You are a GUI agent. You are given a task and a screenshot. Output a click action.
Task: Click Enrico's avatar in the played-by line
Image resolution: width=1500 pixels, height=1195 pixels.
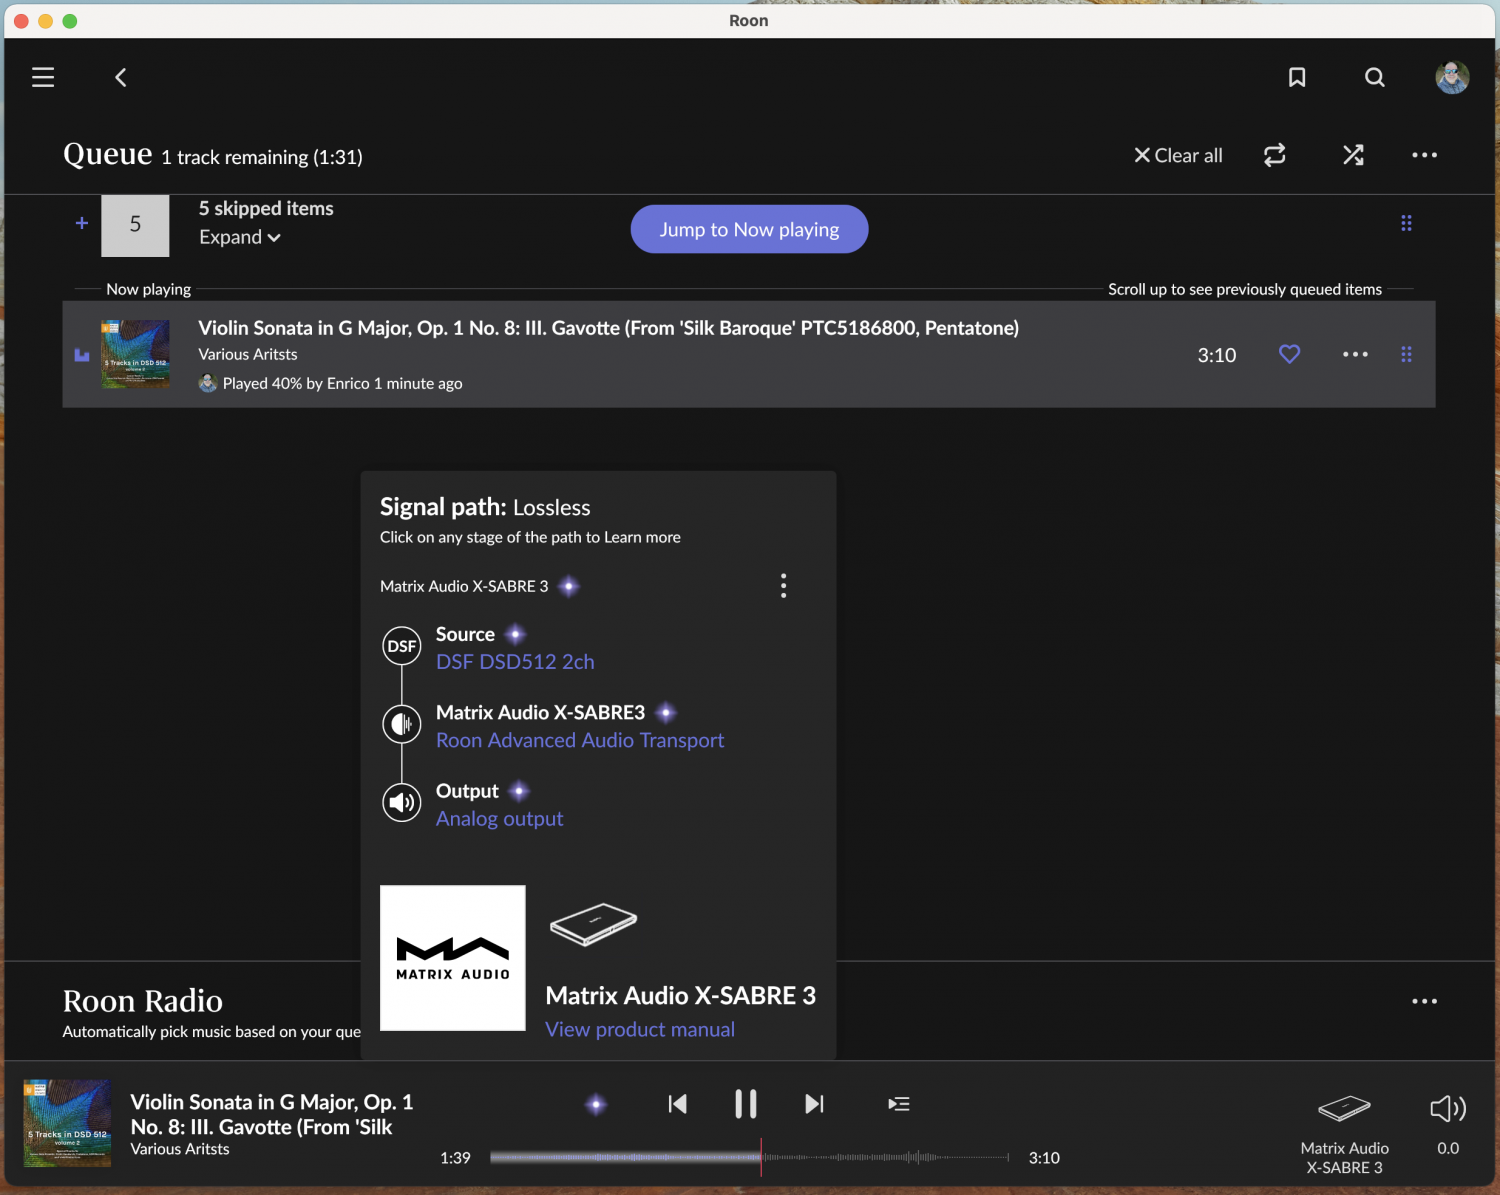click(x=208, y=383)
